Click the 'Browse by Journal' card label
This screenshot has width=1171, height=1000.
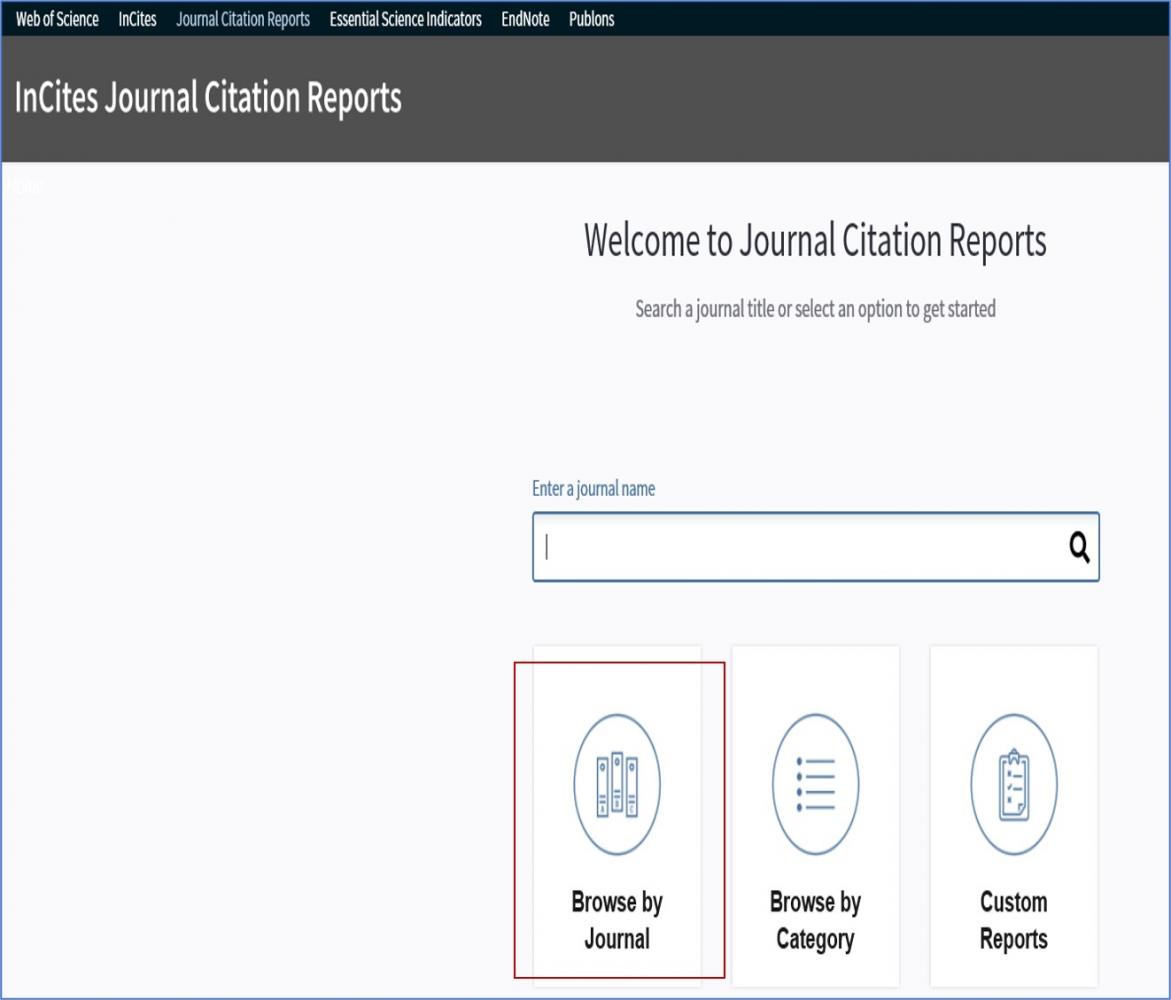click(x=617, y=920)
